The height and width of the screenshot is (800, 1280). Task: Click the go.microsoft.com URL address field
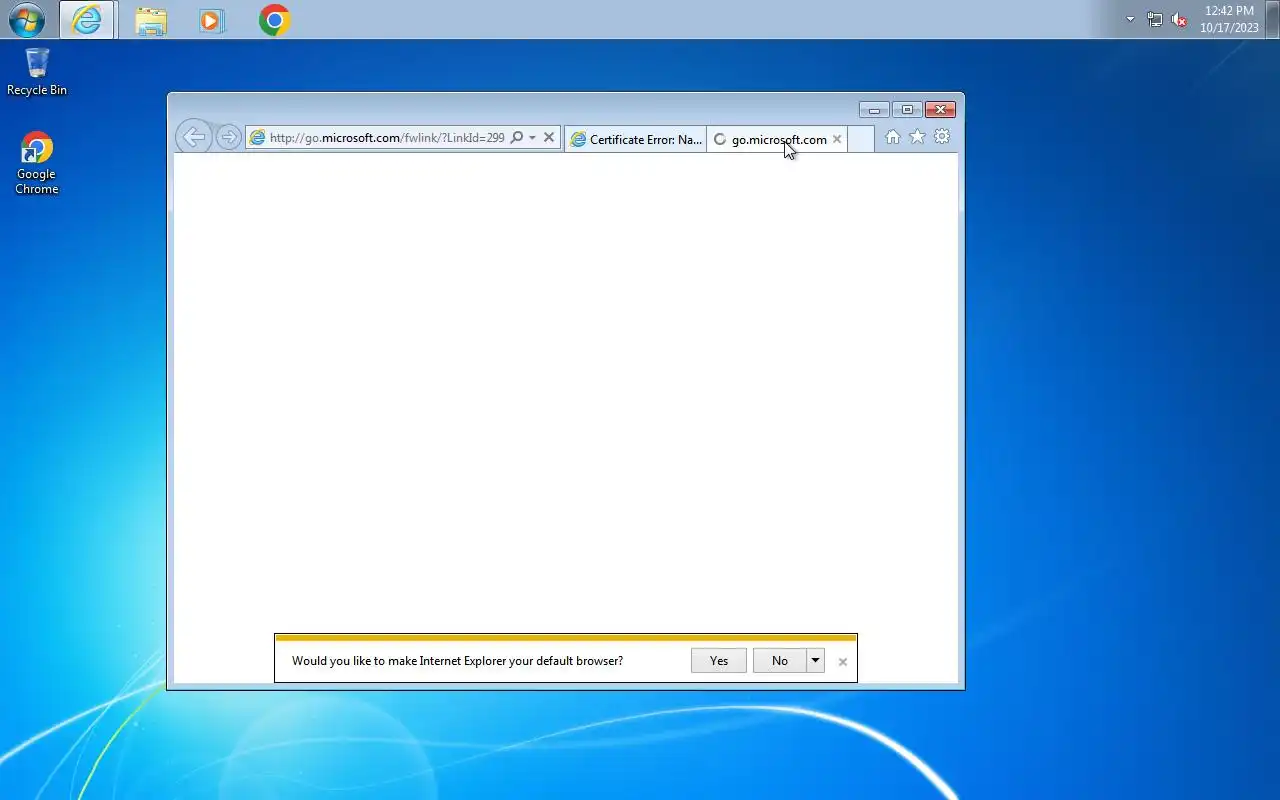click(x=387, y=137)
